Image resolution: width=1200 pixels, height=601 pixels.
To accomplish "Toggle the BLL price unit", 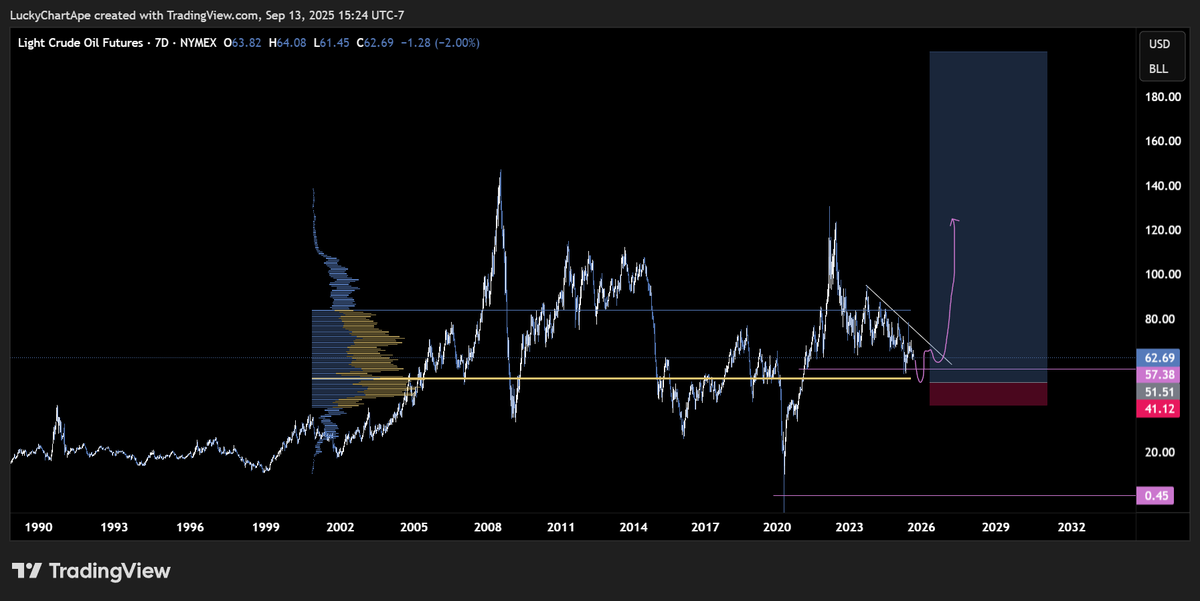I will 1161,68.
